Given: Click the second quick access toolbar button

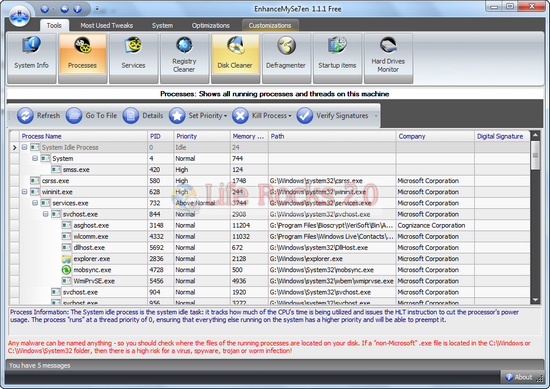Looking at the screenshot, I should pyautogui.click(x=65, y=9).
